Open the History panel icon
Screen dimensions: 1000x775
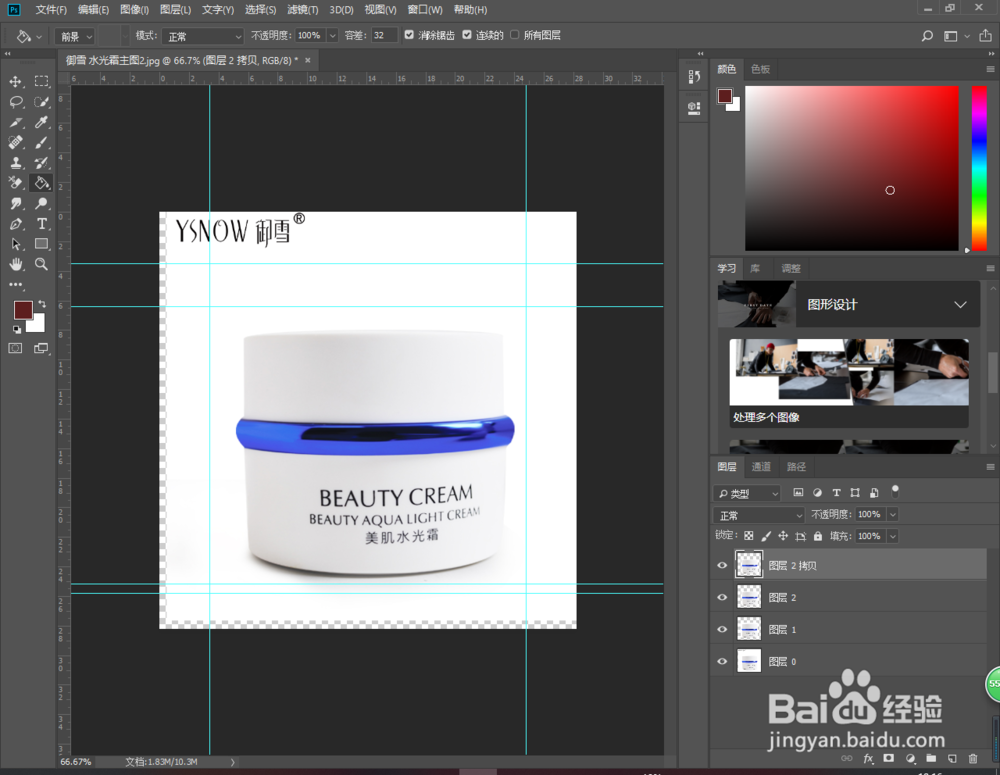(695, 77)
